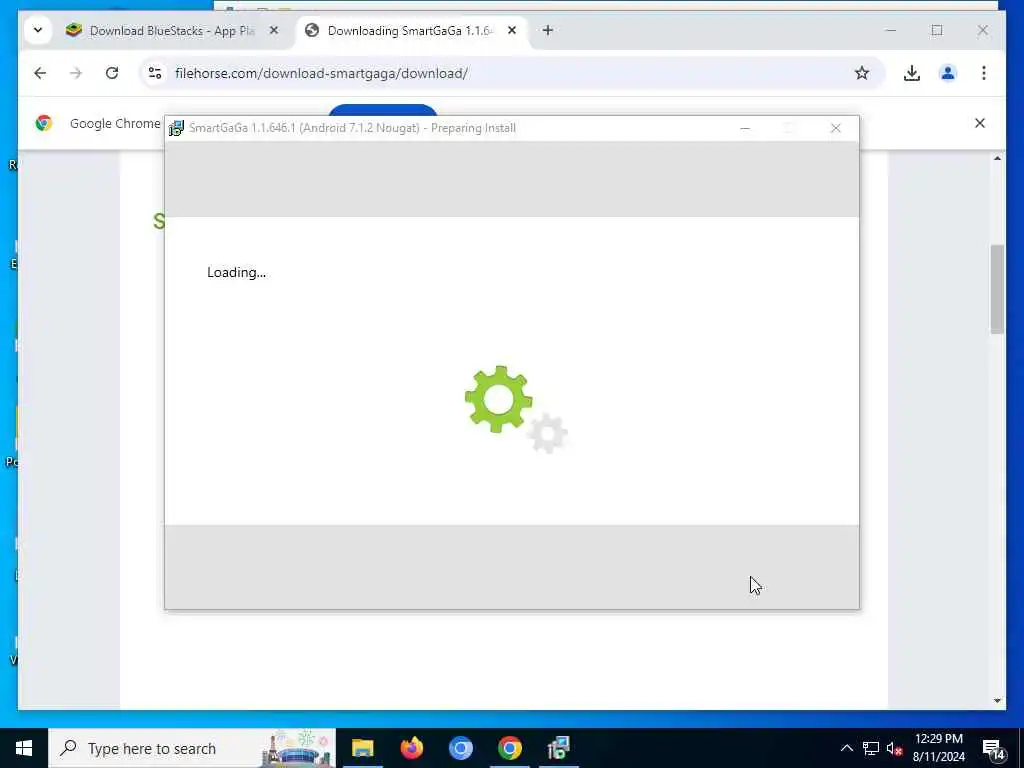The width and height of the screenshot is (1024, 768).
Task: Switch to Google Chrome on the taskbar
Action: pos(509,748)
